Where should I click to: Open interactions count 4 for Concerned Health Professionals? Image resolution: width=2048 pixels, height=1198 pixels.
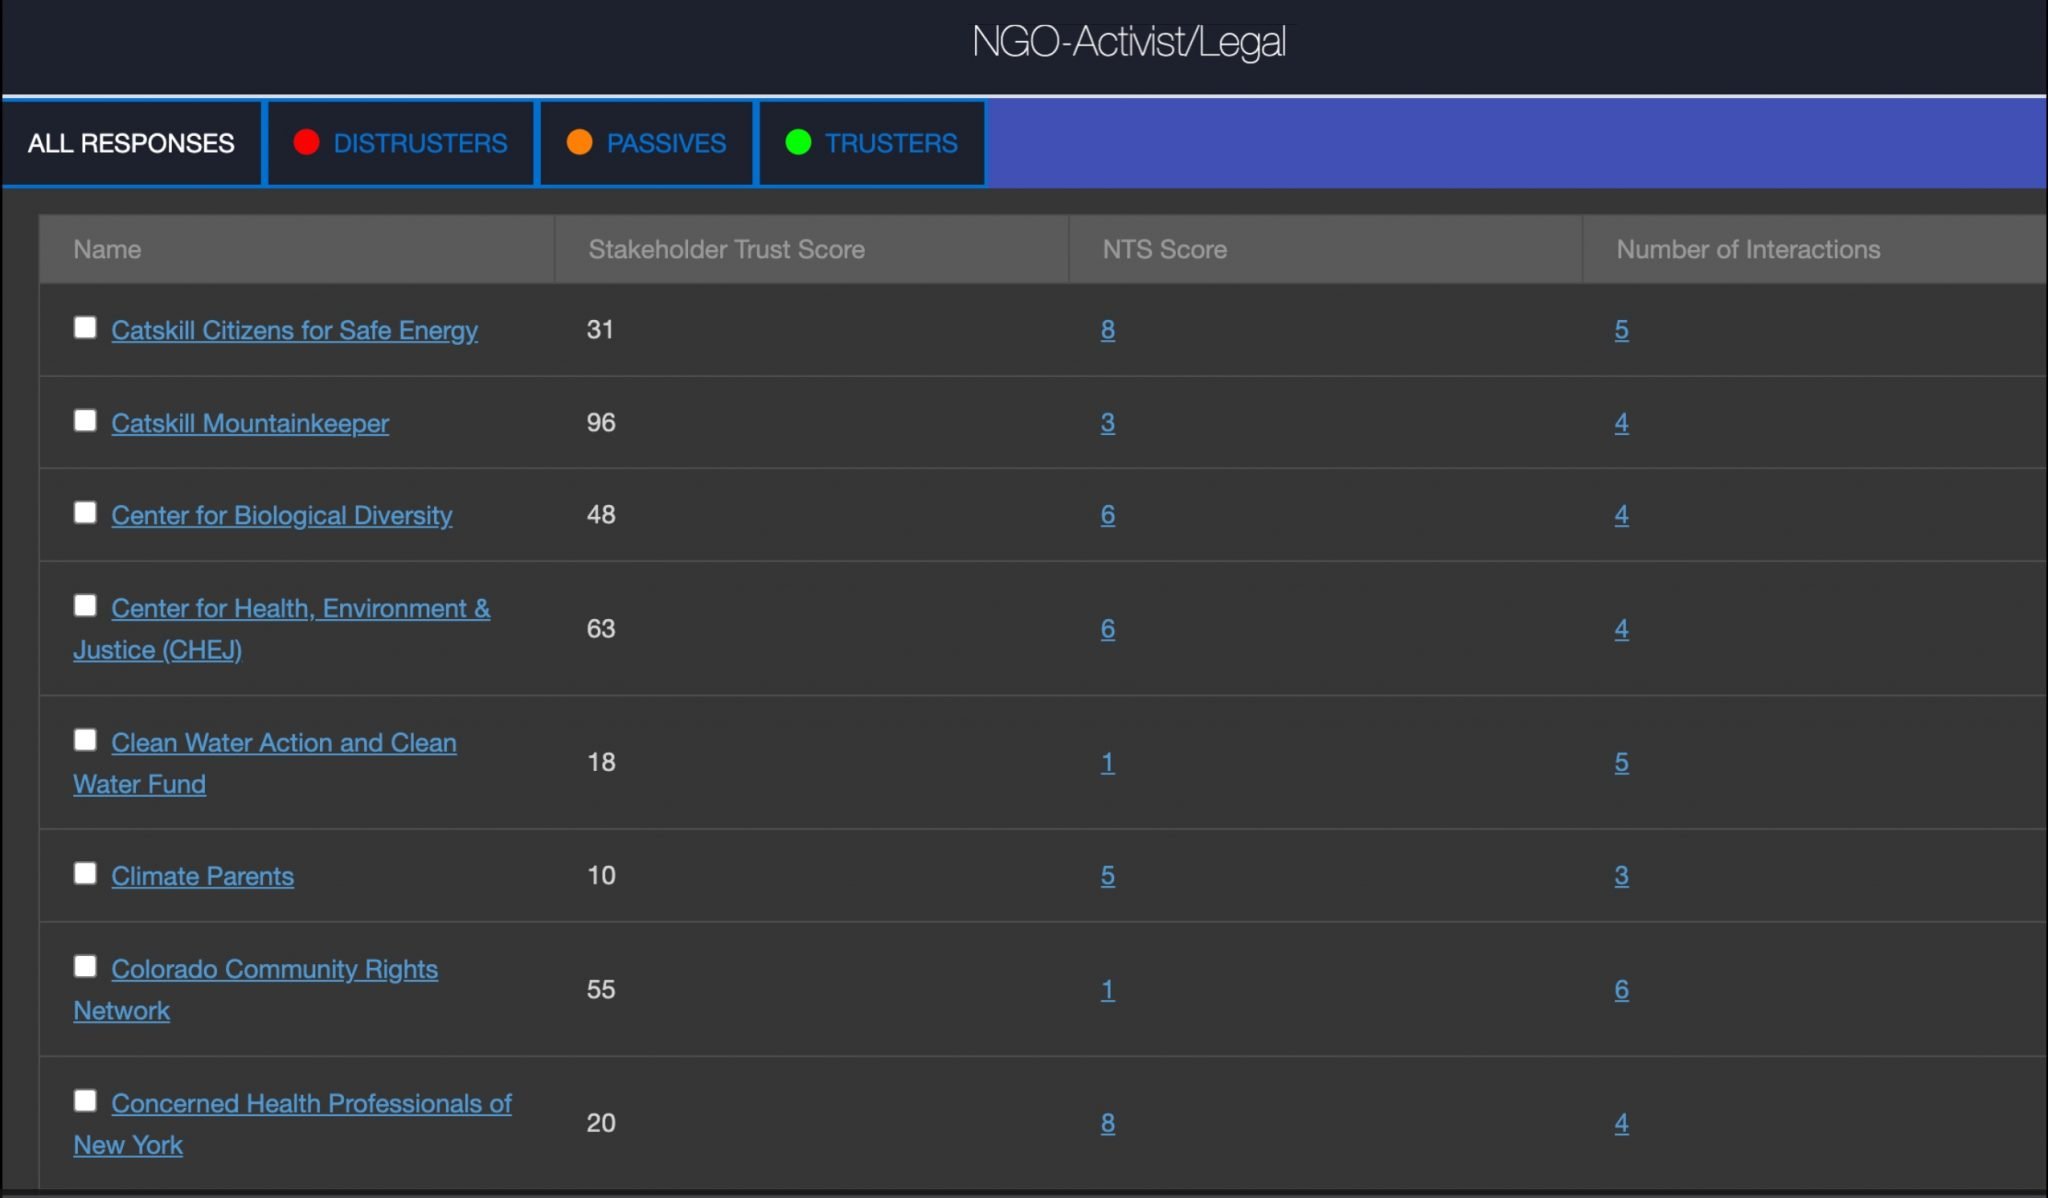(x=1621, y=1124)
